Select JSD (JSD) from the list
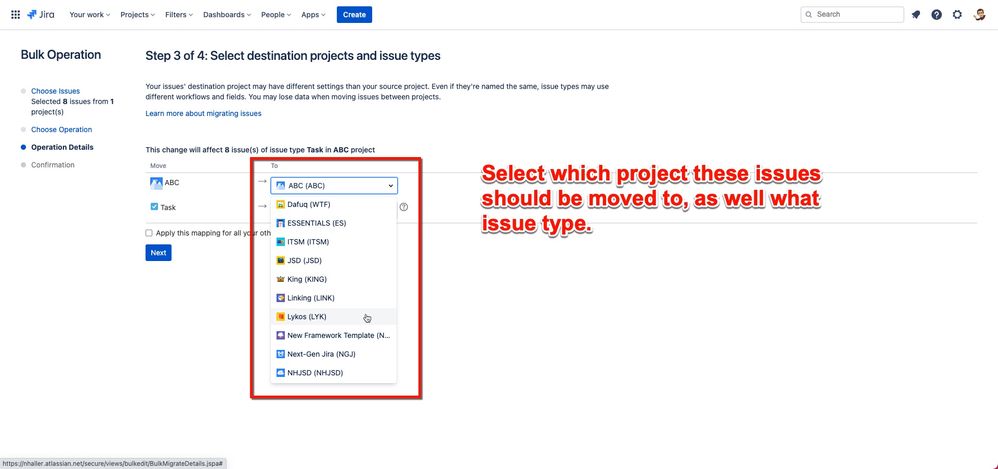The width and height of the screenshot is (998, 469). coord(334,260)
